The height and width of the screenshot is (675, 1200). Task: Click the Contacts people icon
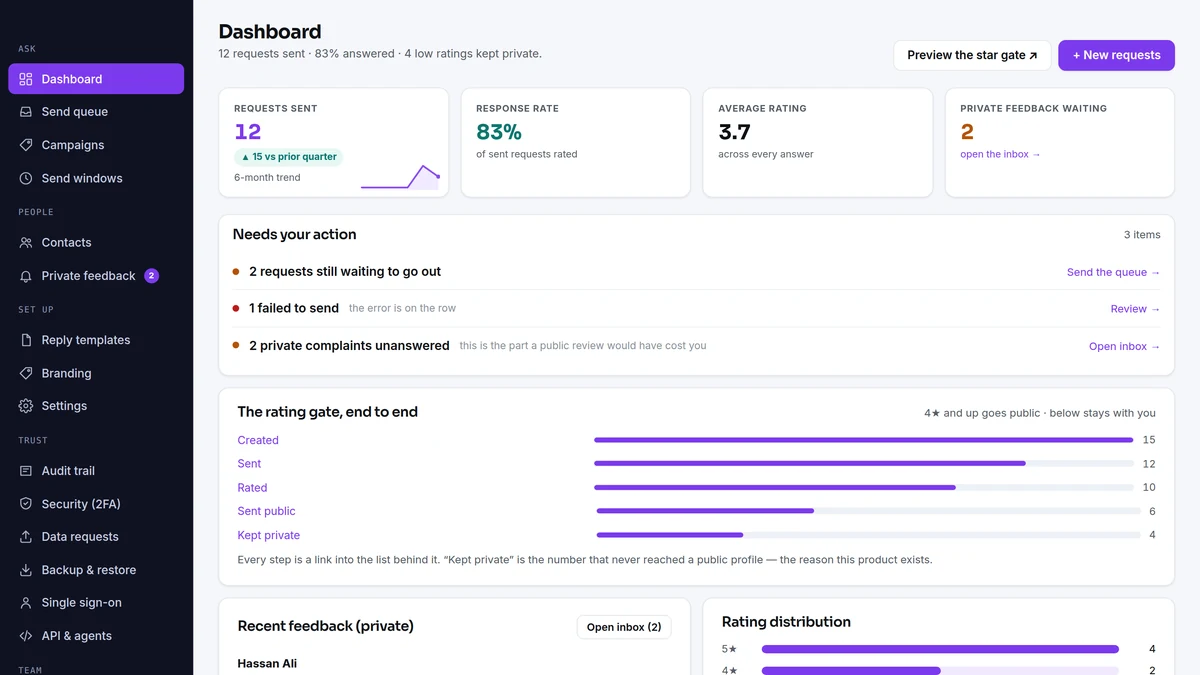point(26,243)
